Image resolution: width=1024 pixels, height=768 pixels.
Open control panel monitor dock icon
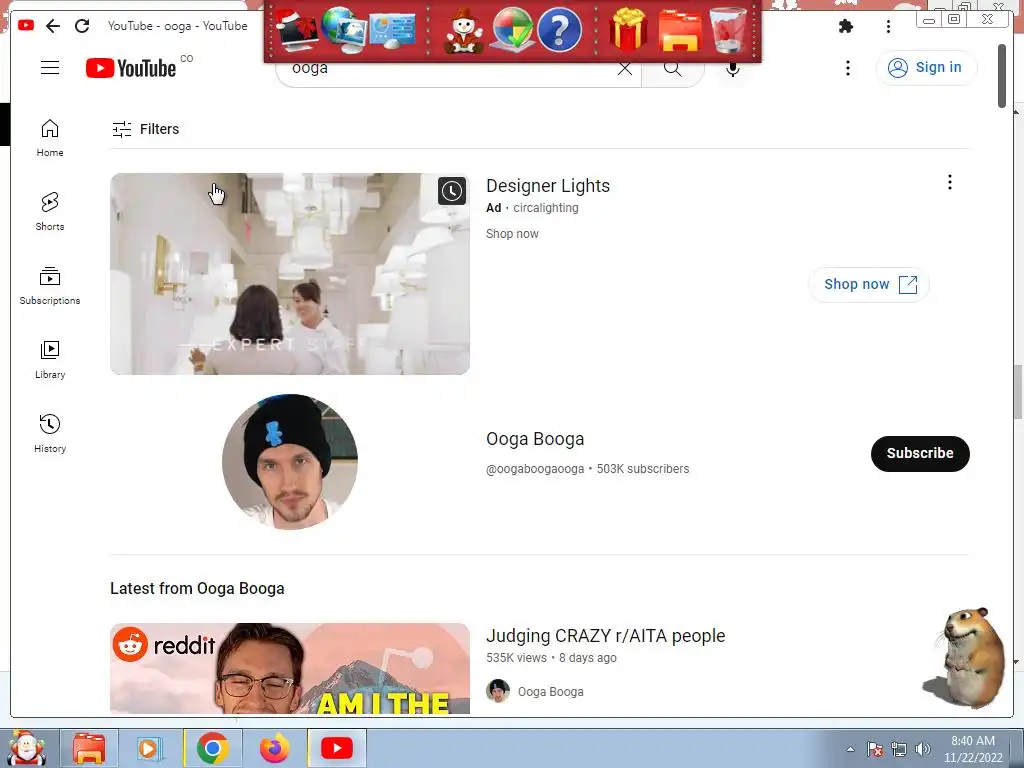[392, 31]
